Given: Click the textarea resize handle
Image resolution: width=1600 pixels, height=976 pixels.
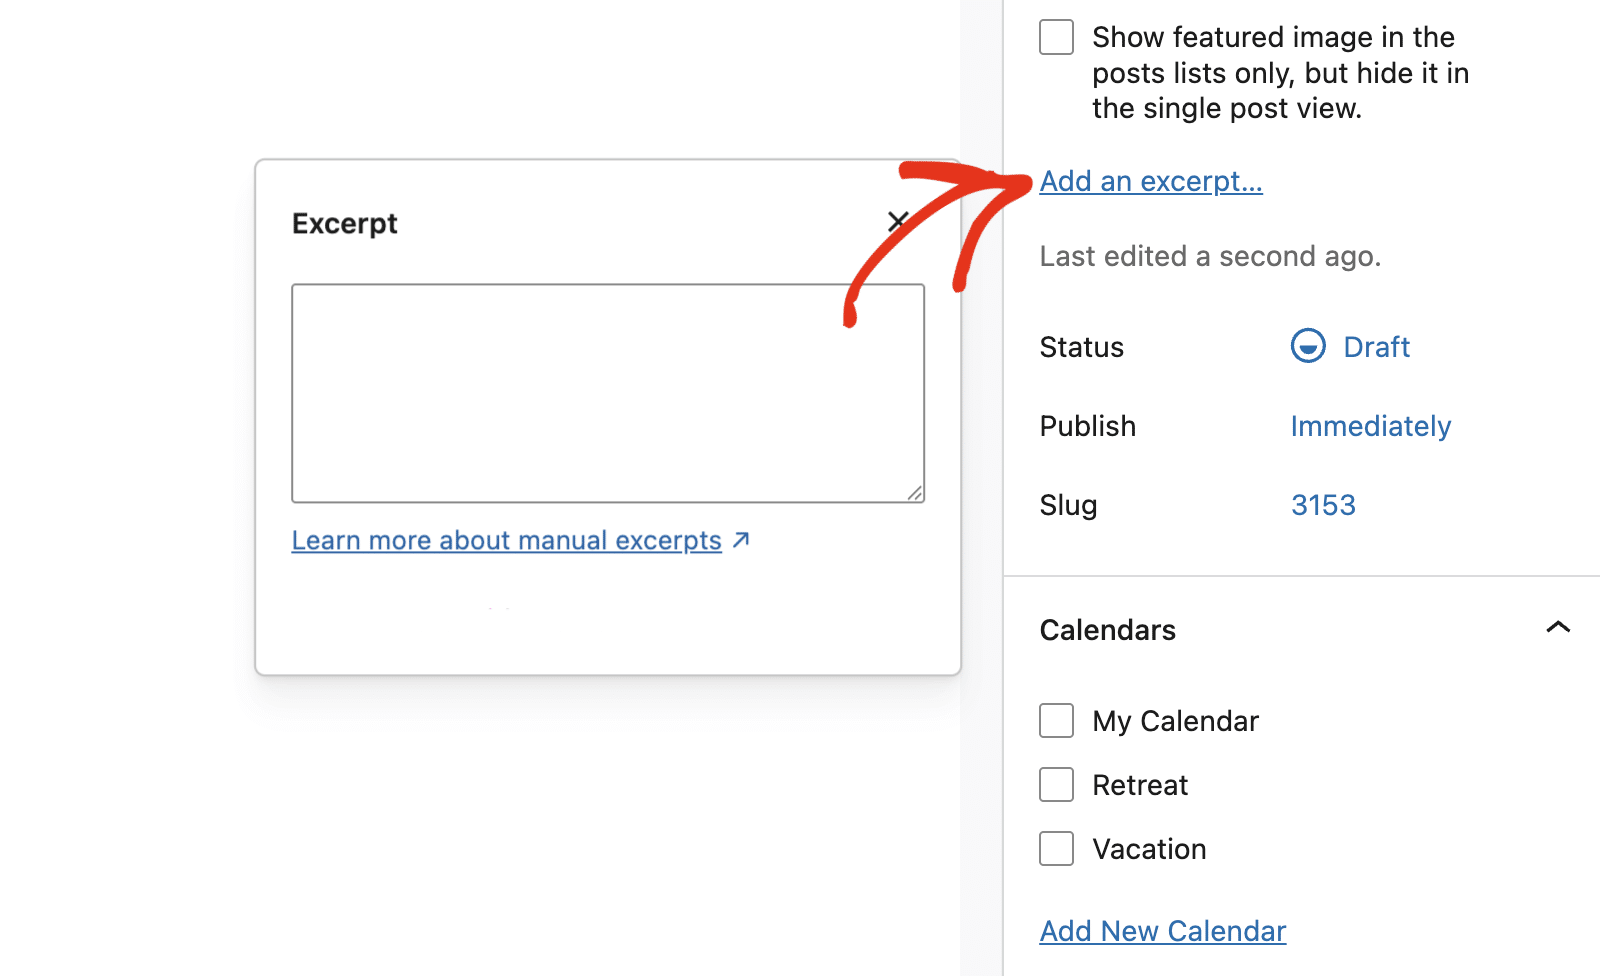Looking at the screenshot, I should 915,494.
